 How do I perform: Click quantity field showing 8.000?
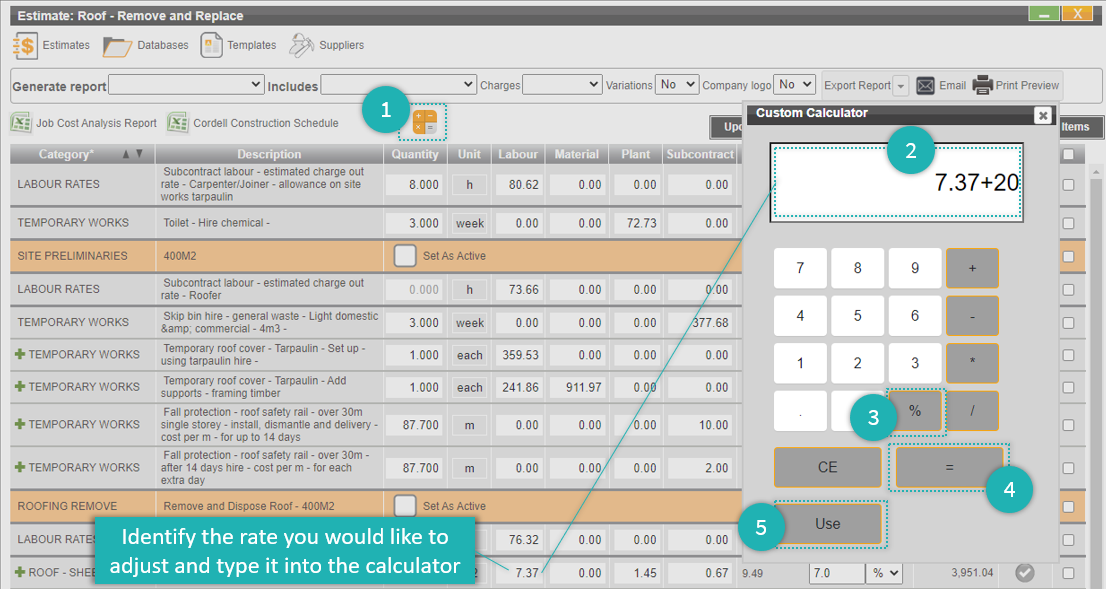click(415, 185)
